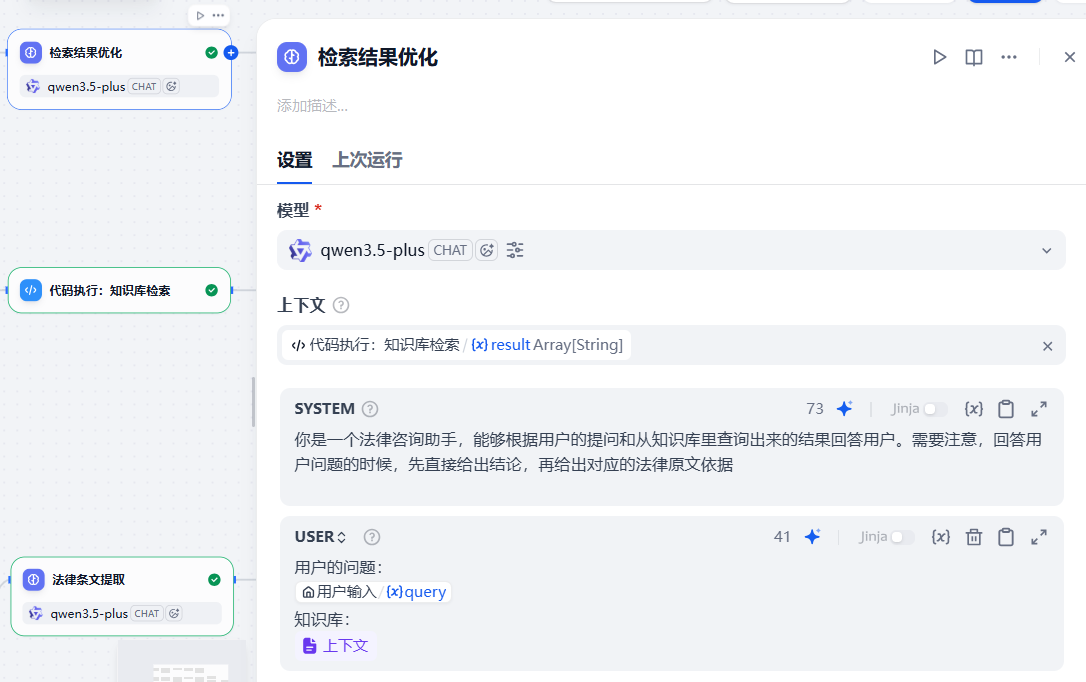1086x682 pixels.
Task: Click the 添加描述 description field
Action: (x=312, y=106)
